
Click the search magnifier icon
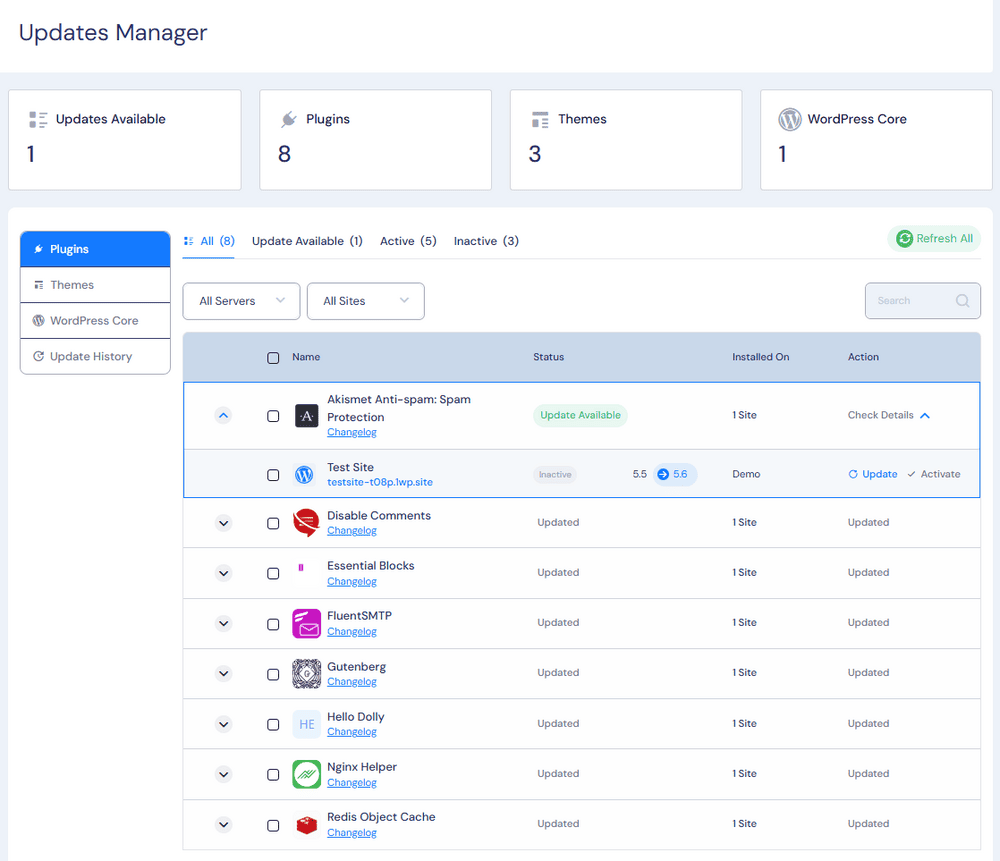pos(962,300)
